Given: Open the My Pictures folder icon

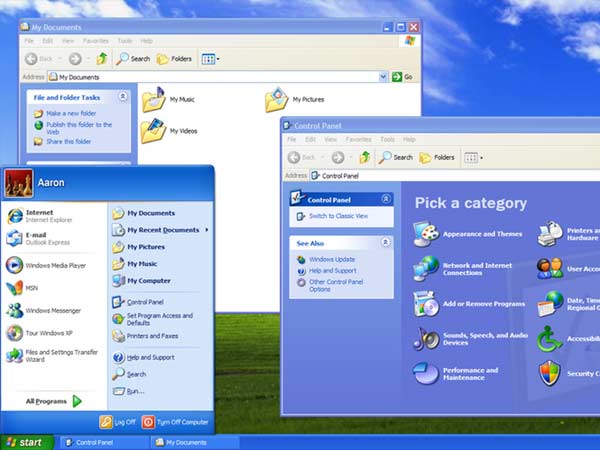Looking at the screenshot, I should tap(276, 99).
